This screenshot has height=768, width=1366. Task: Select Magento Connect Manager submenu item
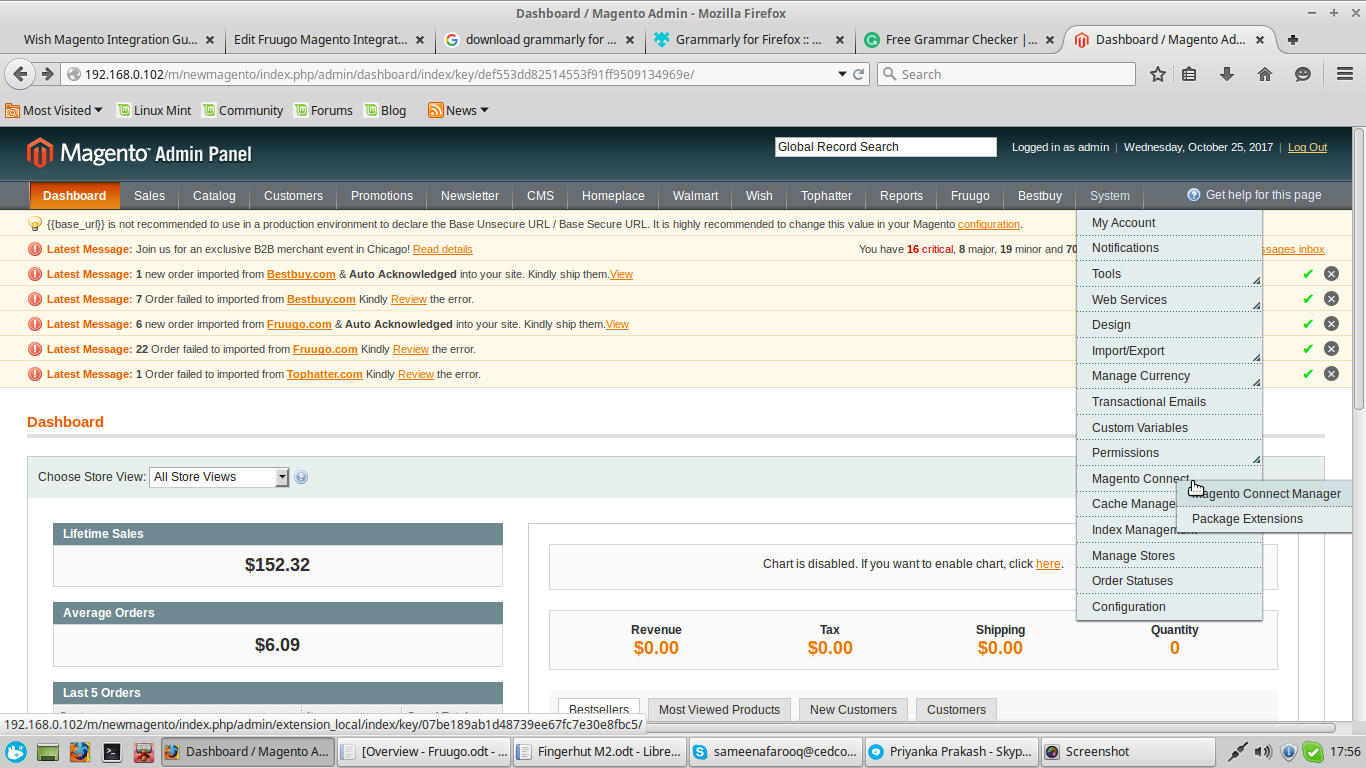pyautogui.click(x=1266, y=494)
